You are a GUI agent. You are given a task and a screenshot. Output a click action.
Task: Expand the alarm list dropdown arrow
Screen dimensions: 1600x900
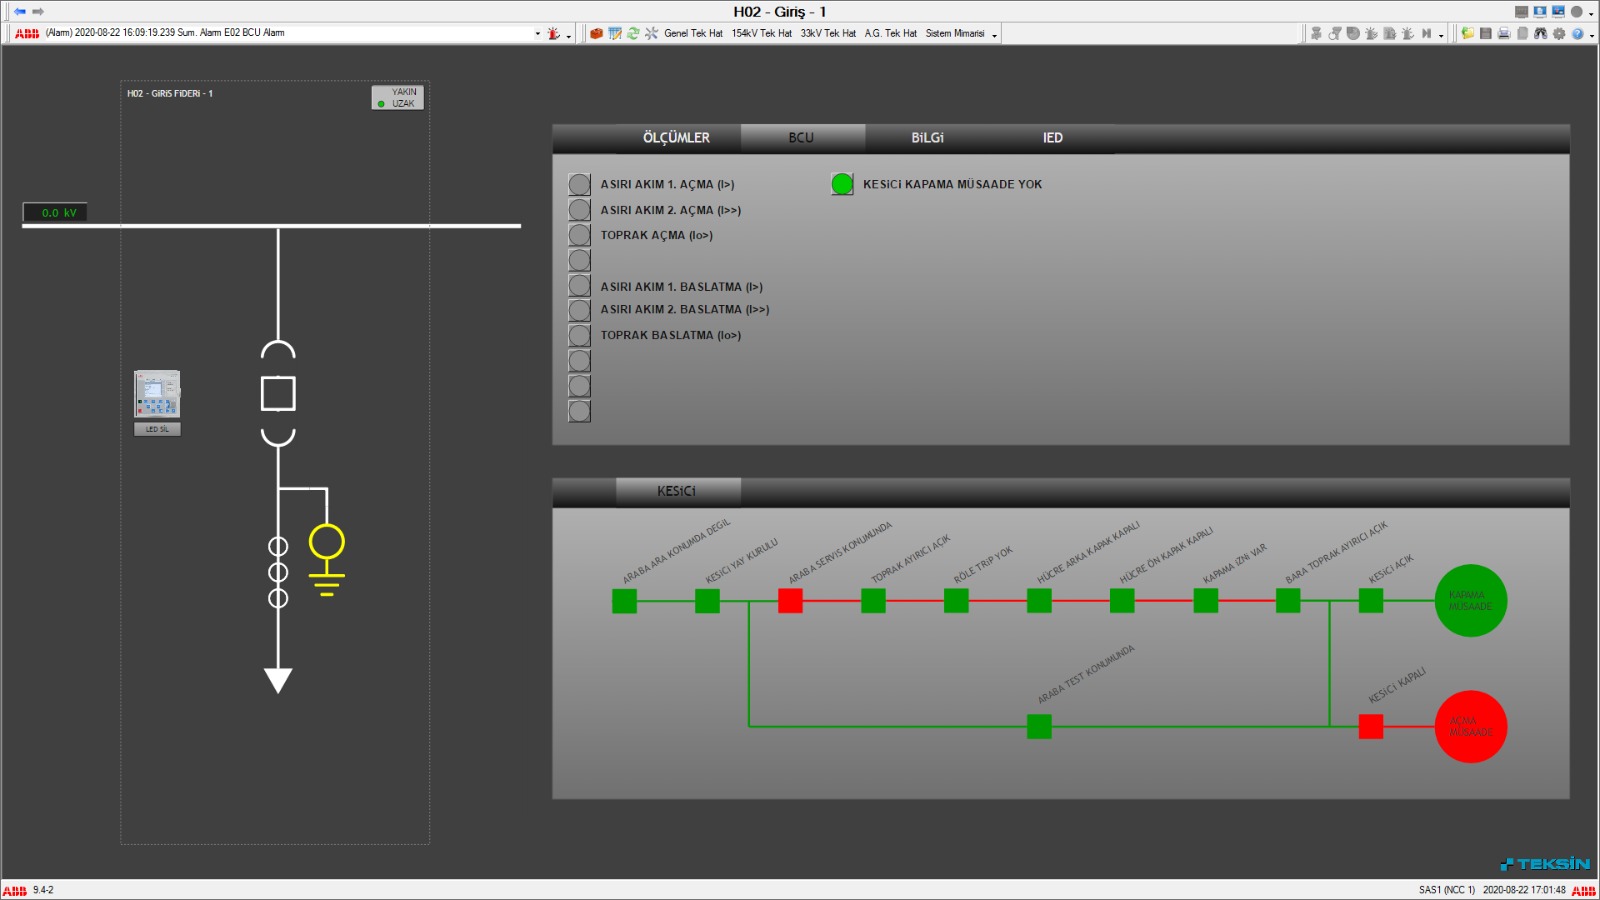[x=537, y=34]
